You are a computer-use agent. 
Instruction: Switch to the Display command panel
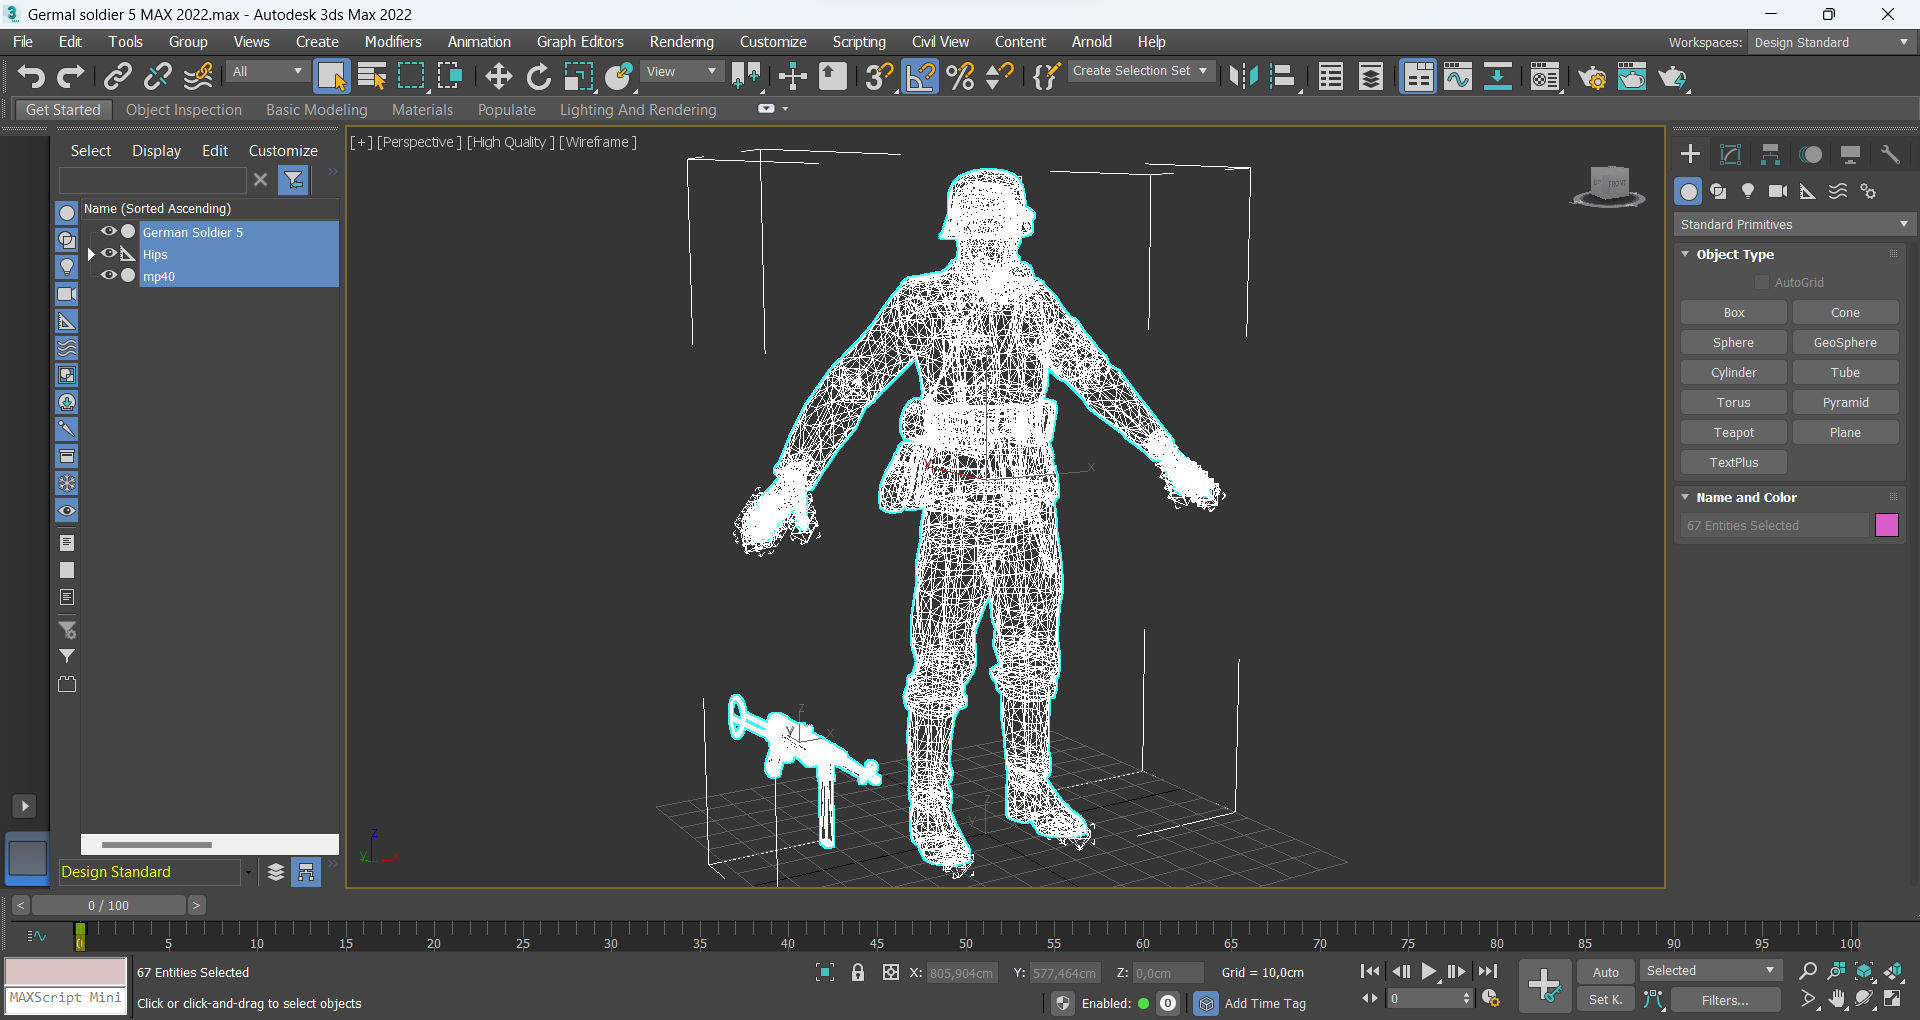pos(1850,154)
